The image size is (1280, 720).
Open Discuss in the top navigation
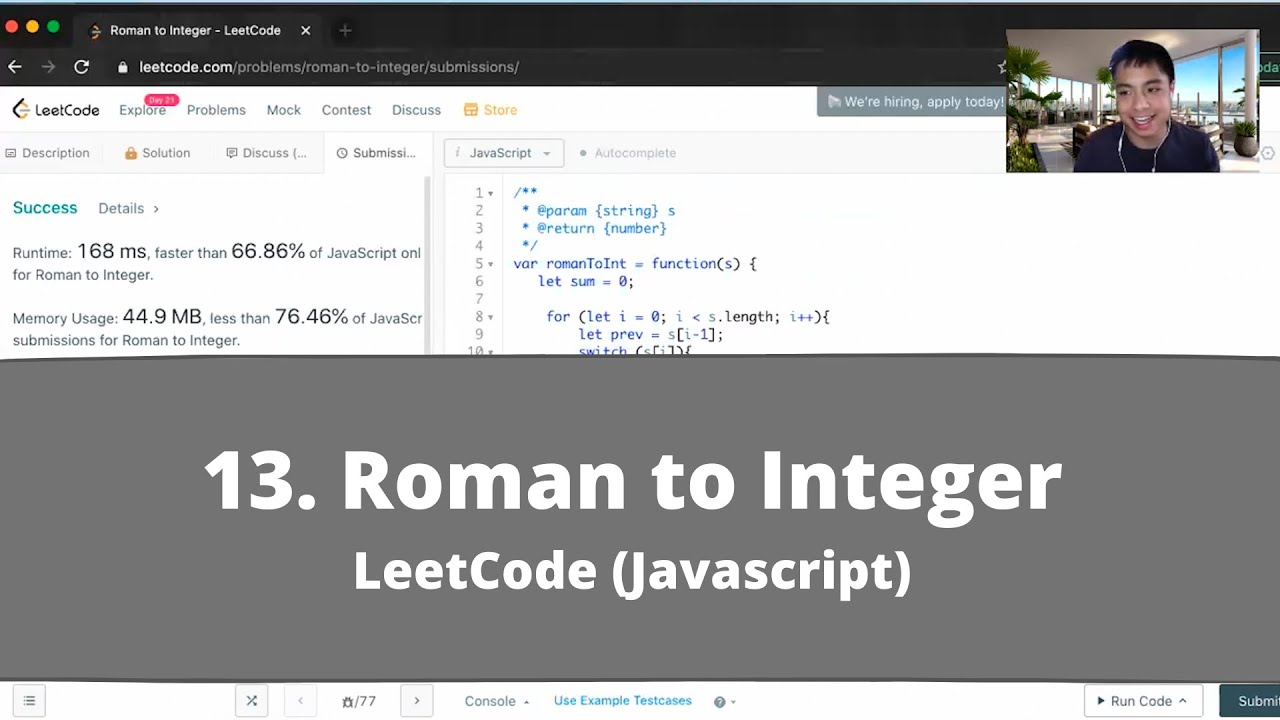(x=416, y=110)
